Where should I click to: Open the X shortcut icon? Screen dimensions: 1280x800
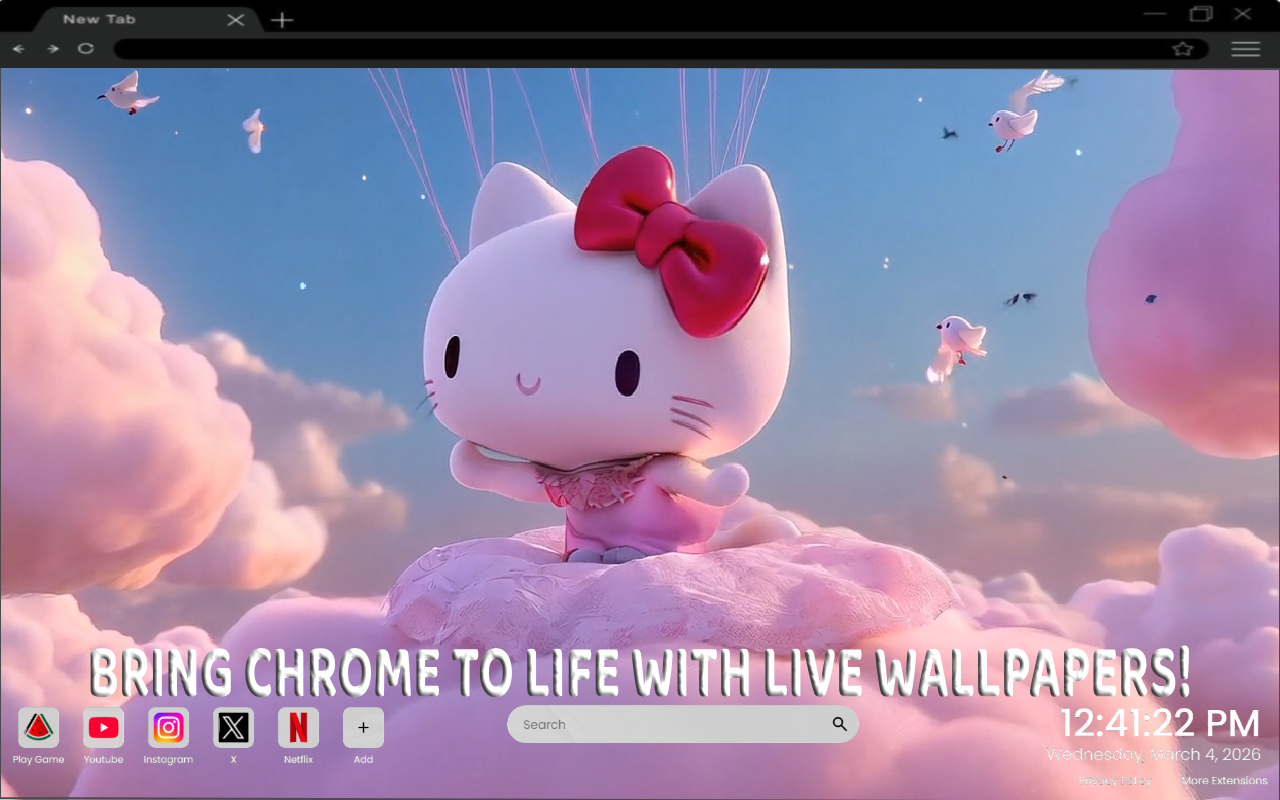(233, 728)
